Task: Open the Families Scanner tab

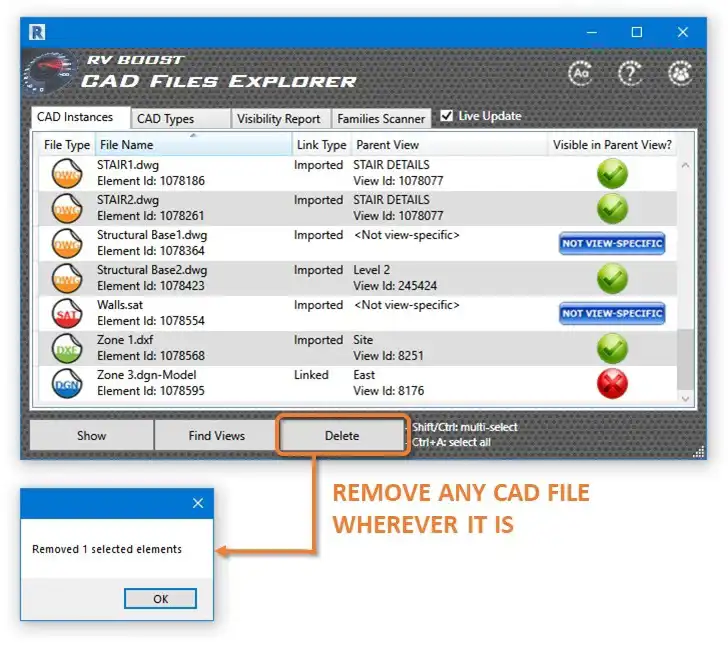Action: tap(381, 119)
